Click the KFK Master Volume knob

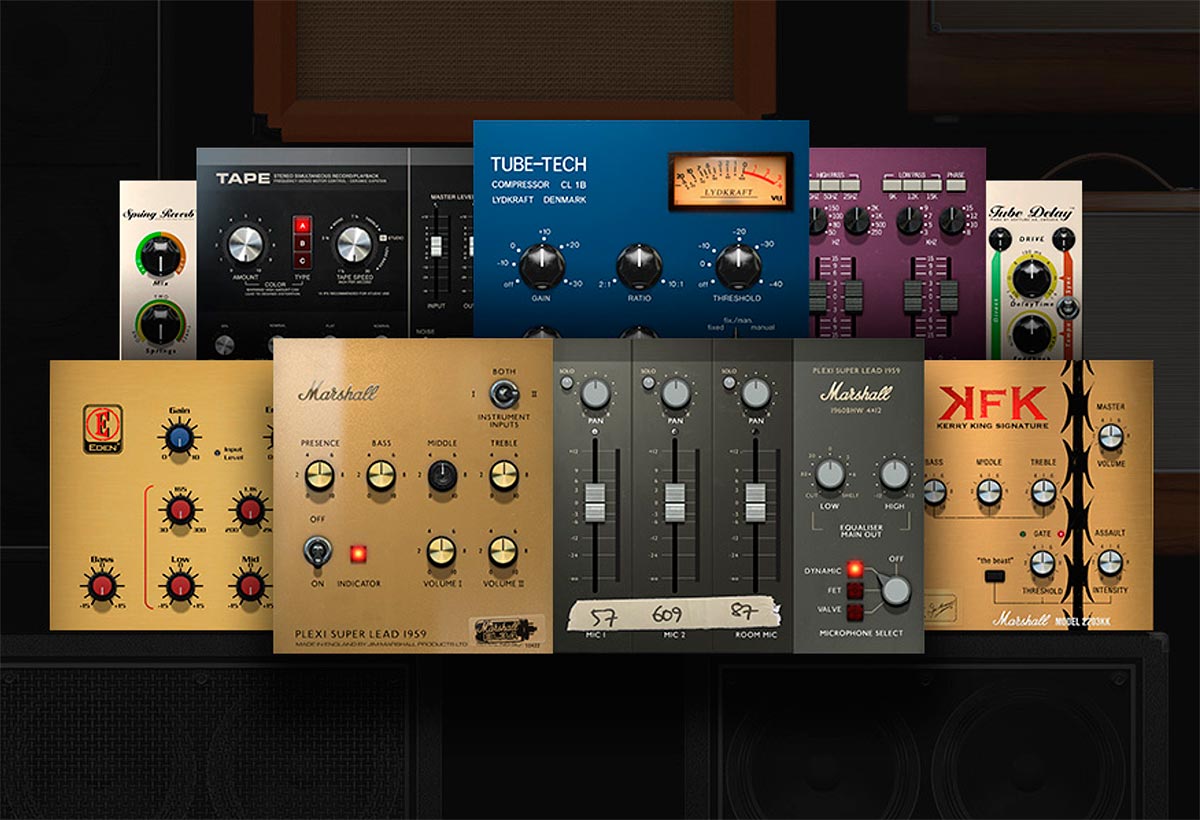point(1110,437)
